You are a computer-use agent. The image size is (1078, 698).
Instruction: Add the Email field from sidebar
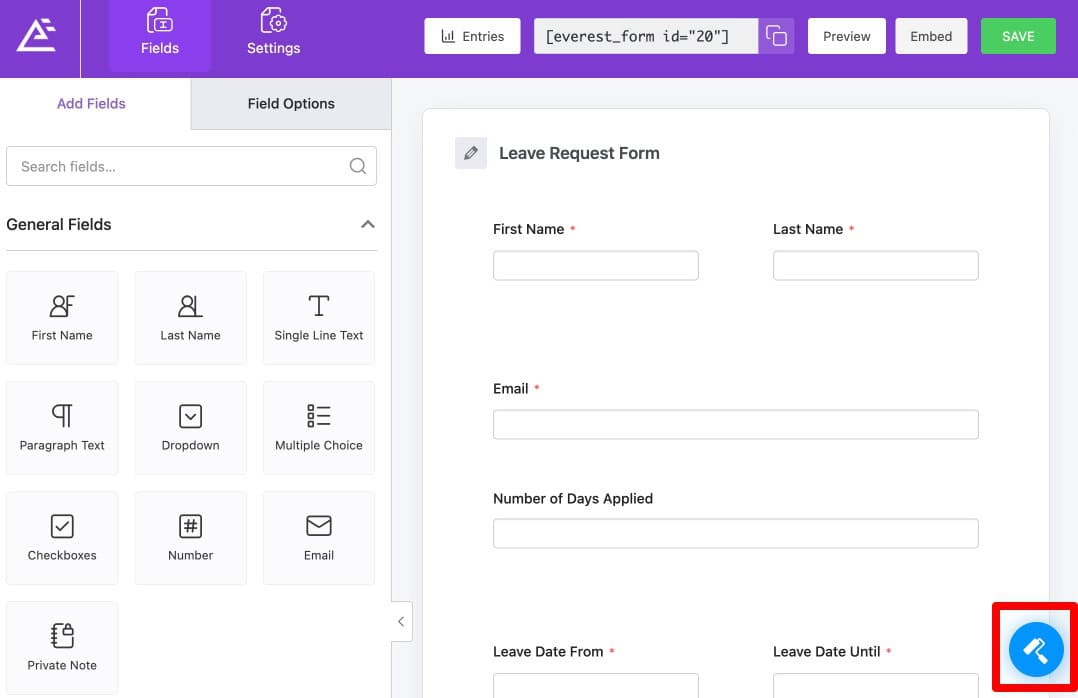click(319, 538)
